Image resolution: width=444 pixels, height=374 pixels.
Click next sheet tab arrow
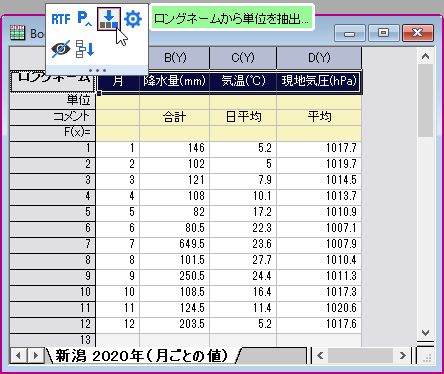coord(35,356)
